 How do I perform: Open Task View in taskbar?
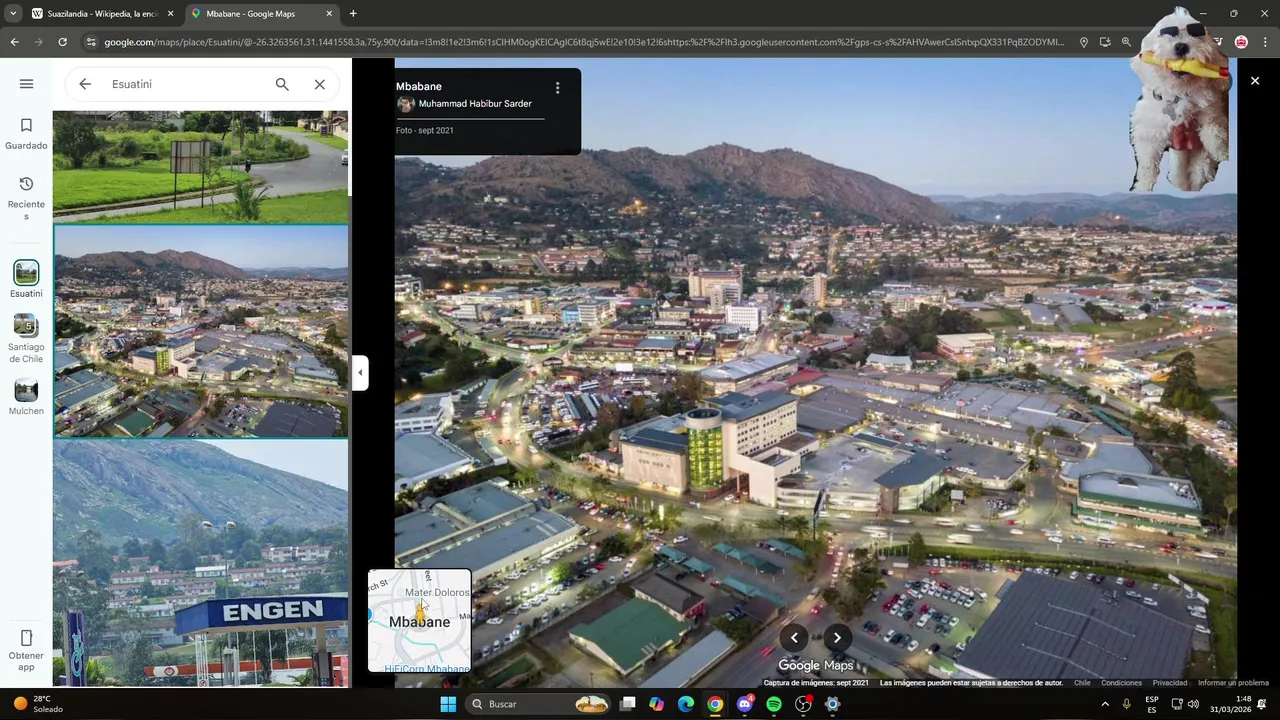coord(627,704)
